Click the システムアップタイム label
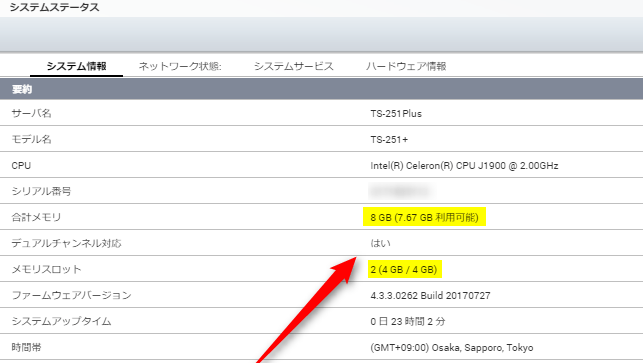Screen dimensions: 643x363 (x=62, y=321)
